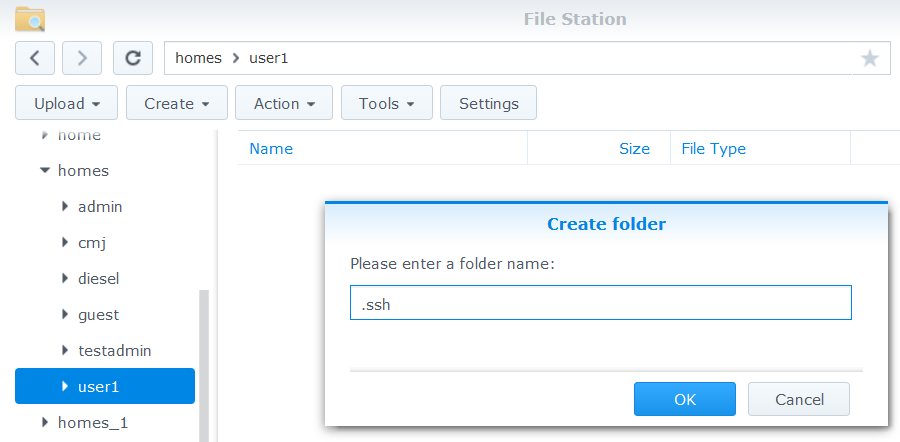Confirm folder creation with OK
The height and width of the screenshot is (442, 900).
(x=685, y=399)
